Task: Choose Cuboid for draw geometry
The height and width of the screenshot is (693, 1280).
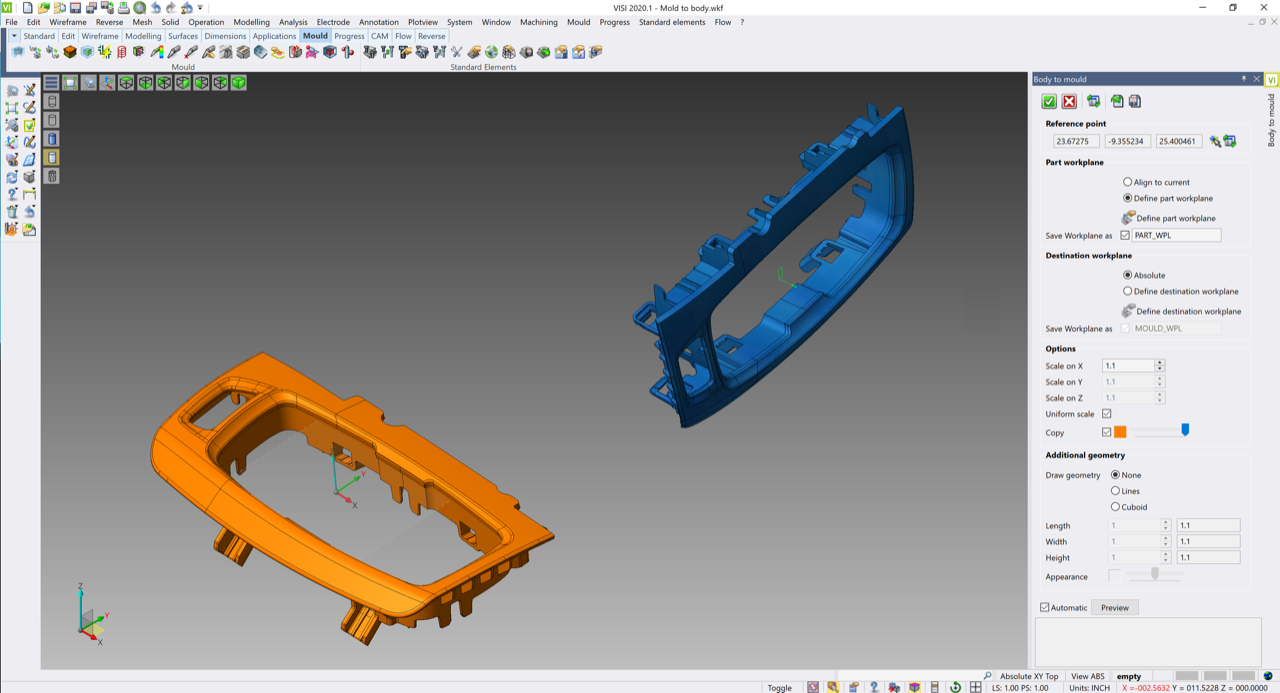Action: (x=1116, y=507)
